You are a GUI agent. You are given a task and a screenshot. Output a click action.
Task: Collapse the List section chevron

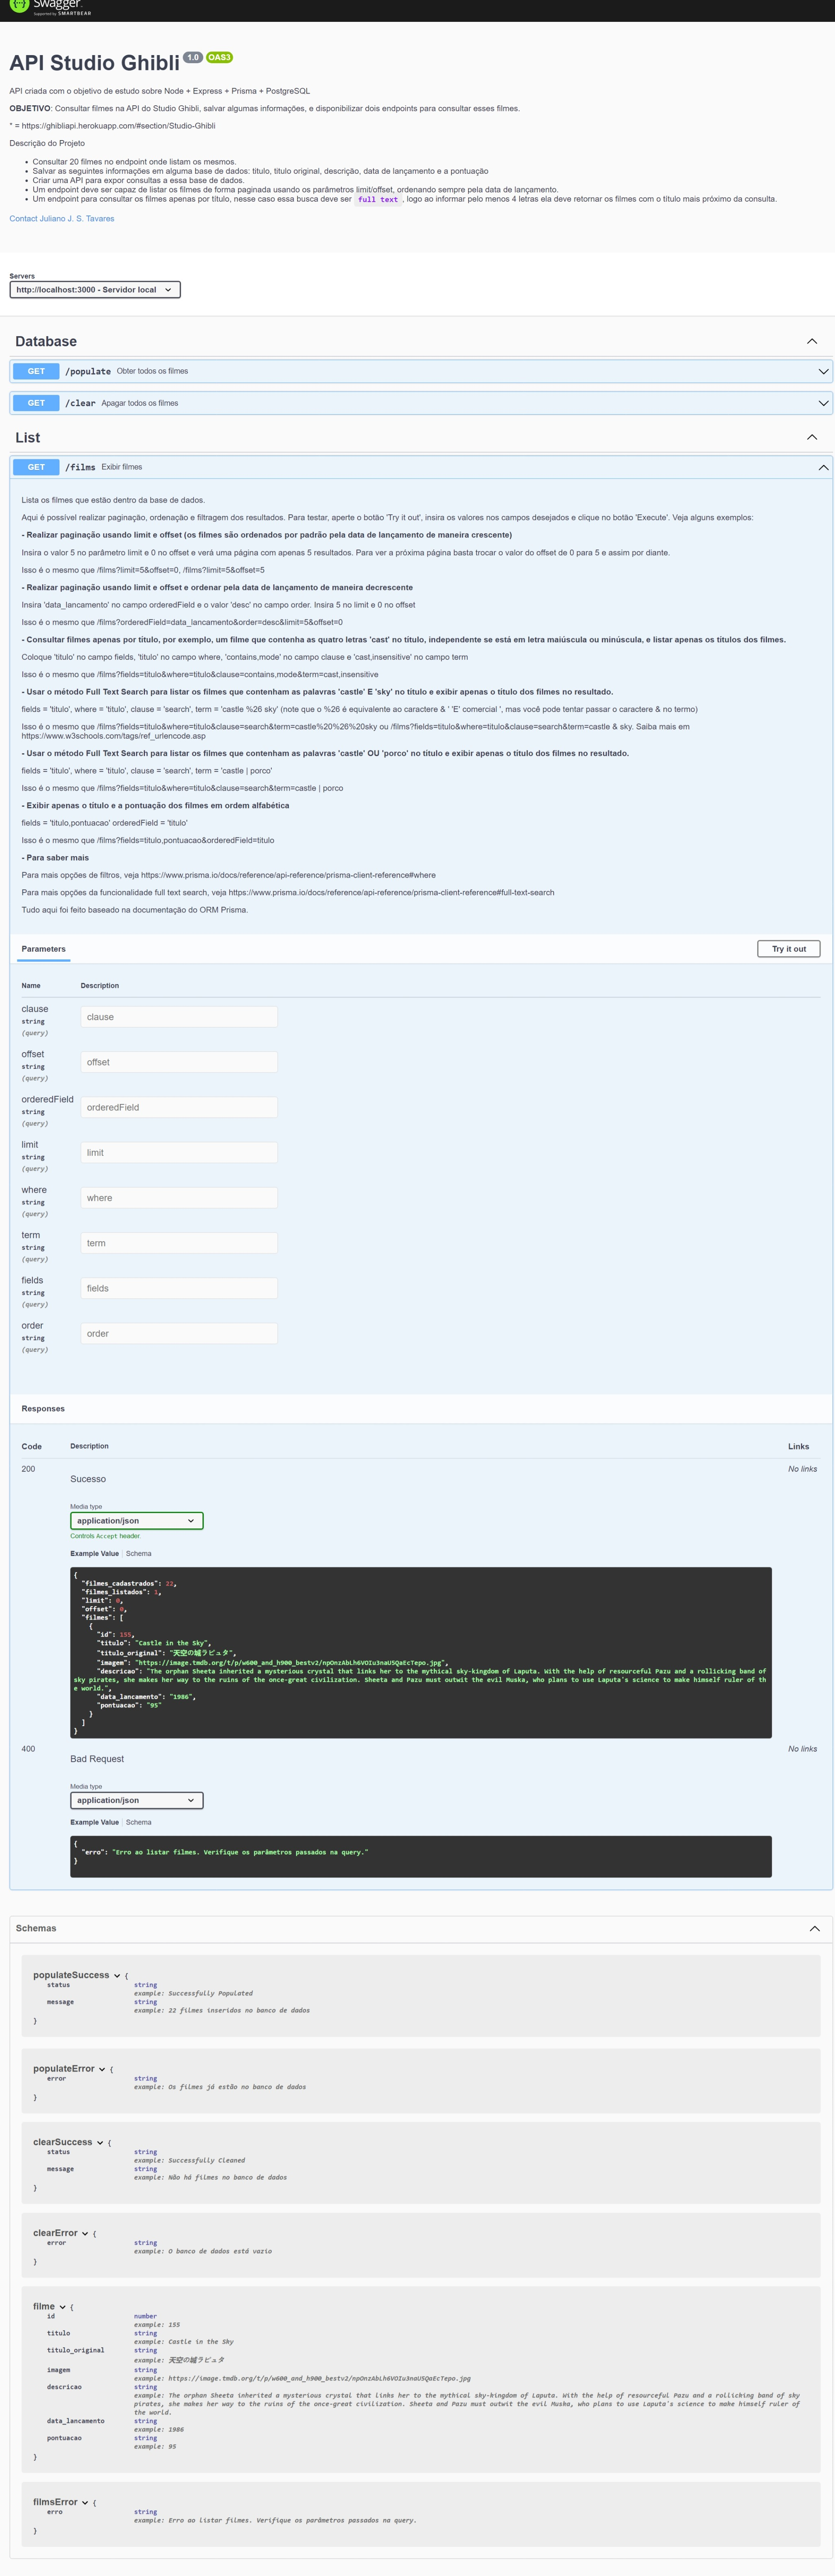[811, 437]
